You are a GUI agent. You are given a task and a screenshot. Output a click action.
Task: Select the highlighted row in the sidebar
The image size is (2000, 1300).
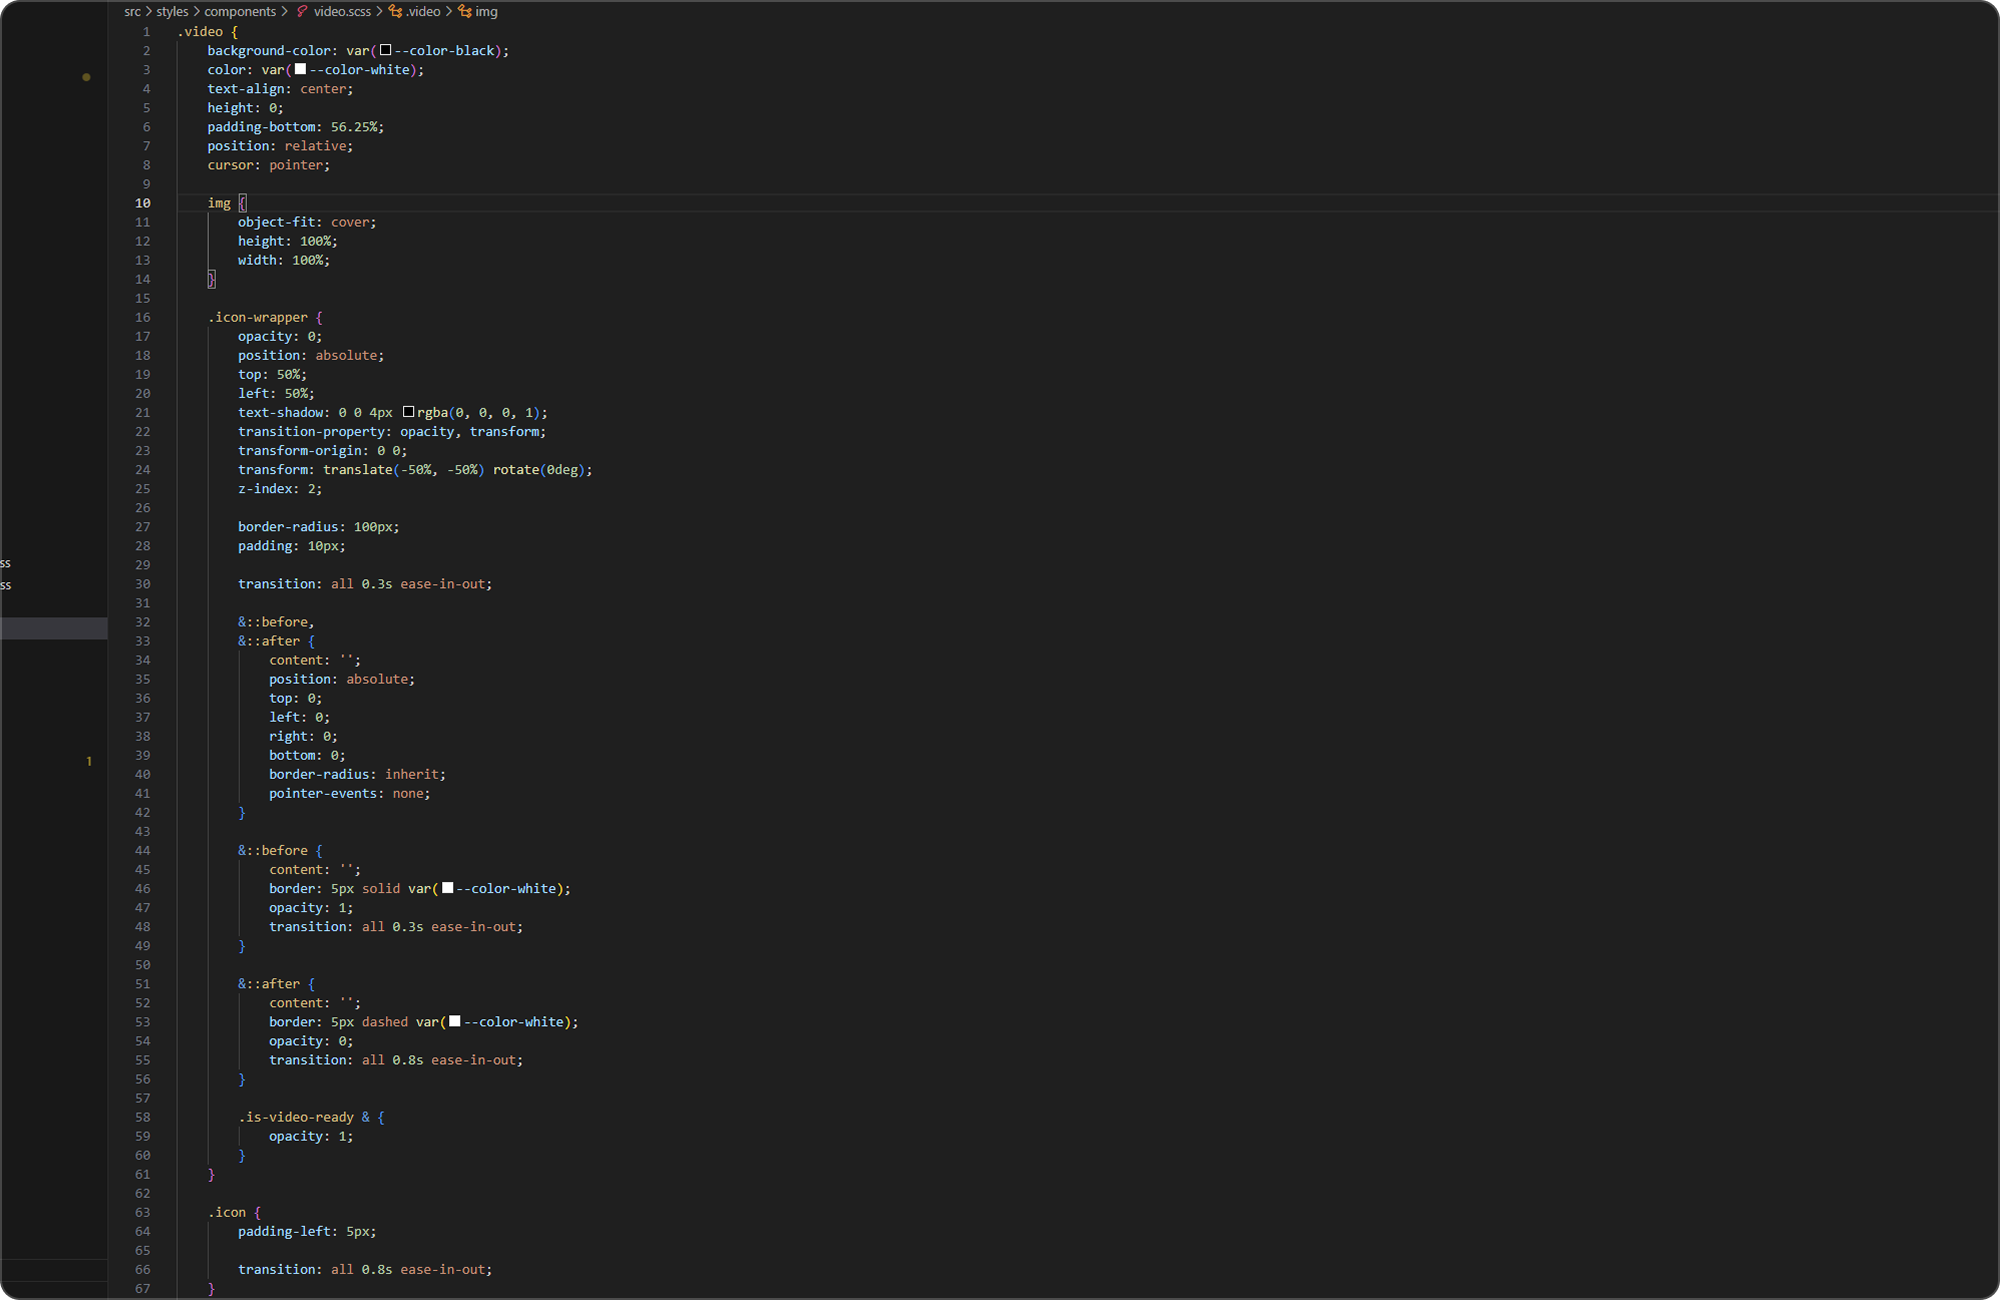(54, 628)
